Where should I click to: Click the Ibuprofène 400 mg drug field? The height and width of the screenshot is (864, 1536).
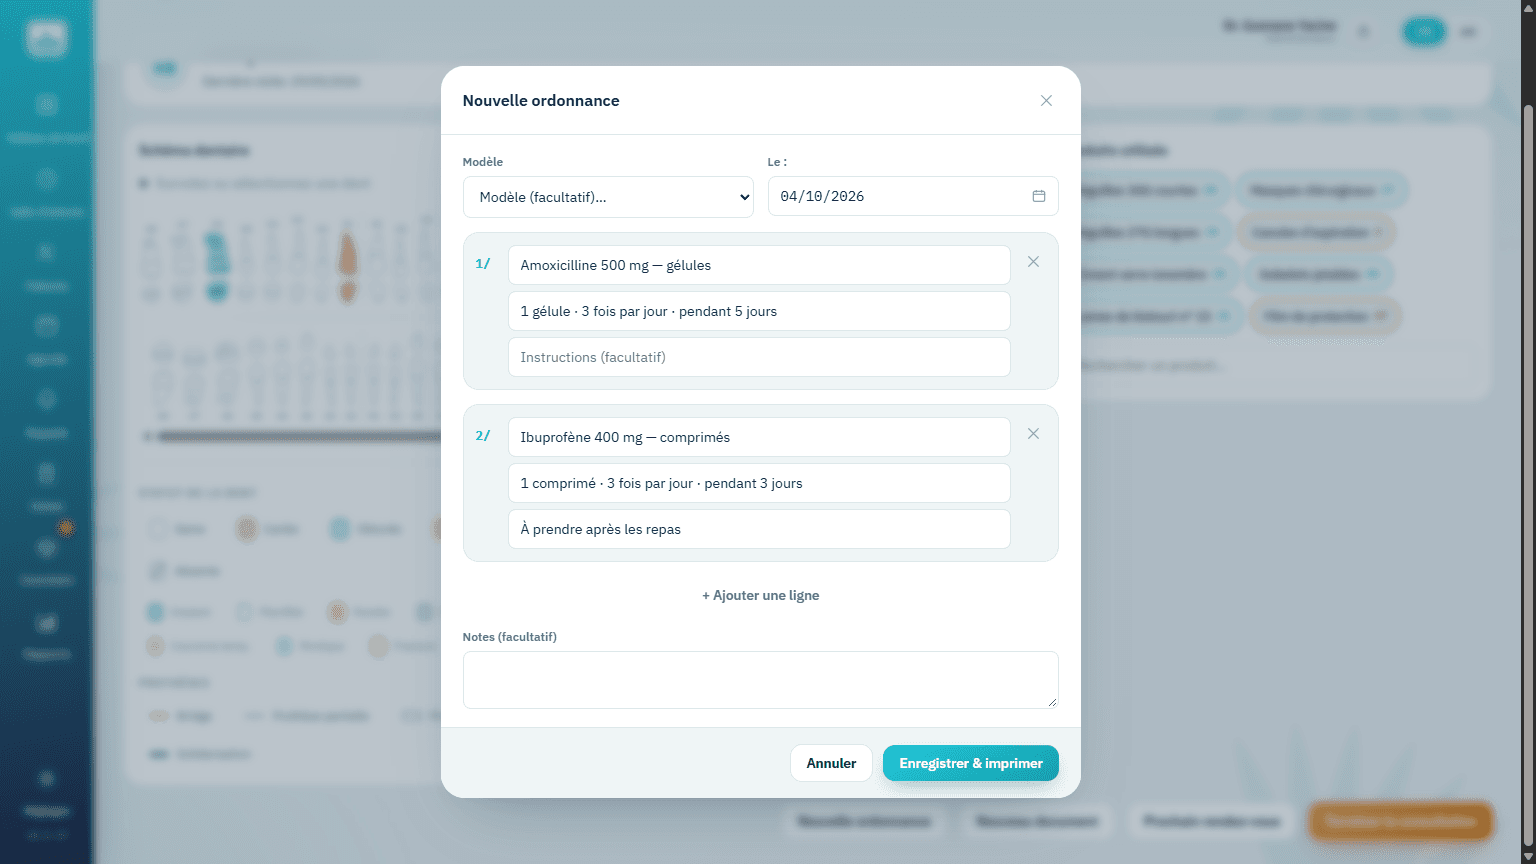tap(759, 437)
